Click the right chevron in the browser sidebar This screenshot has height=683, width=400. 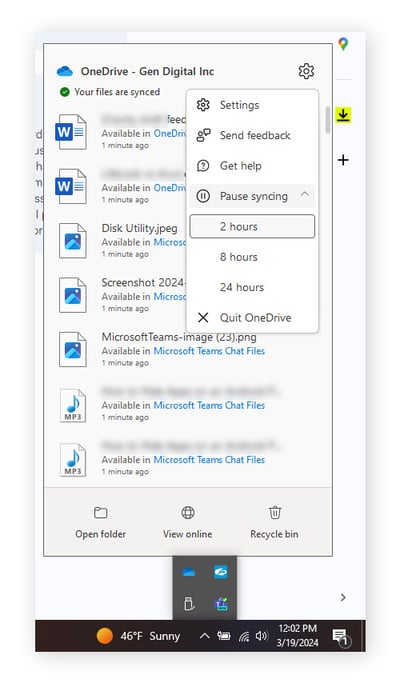[x=343, y=597]
